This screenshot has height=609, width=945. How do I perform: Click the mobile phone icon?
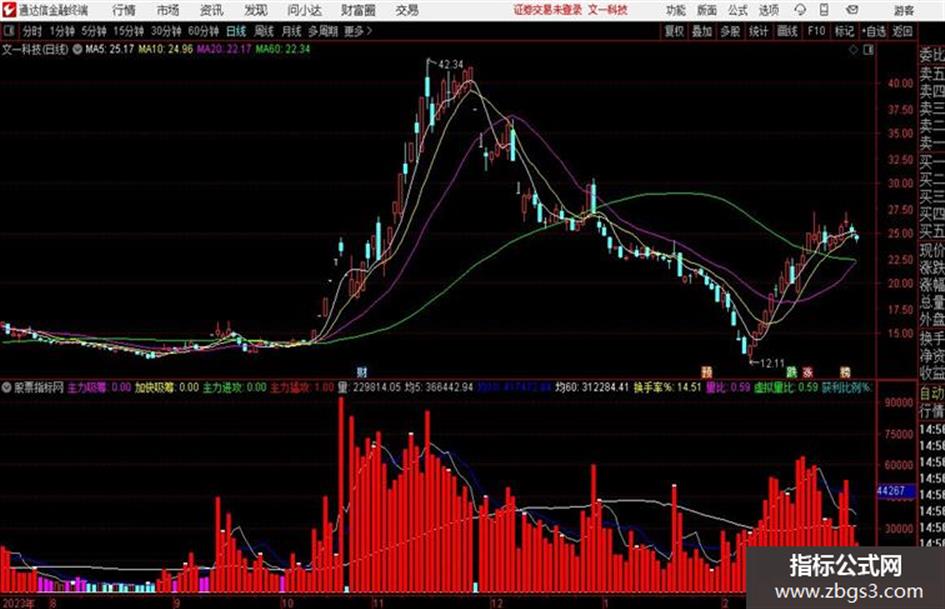pyautogui.click(x=824, y=10)
